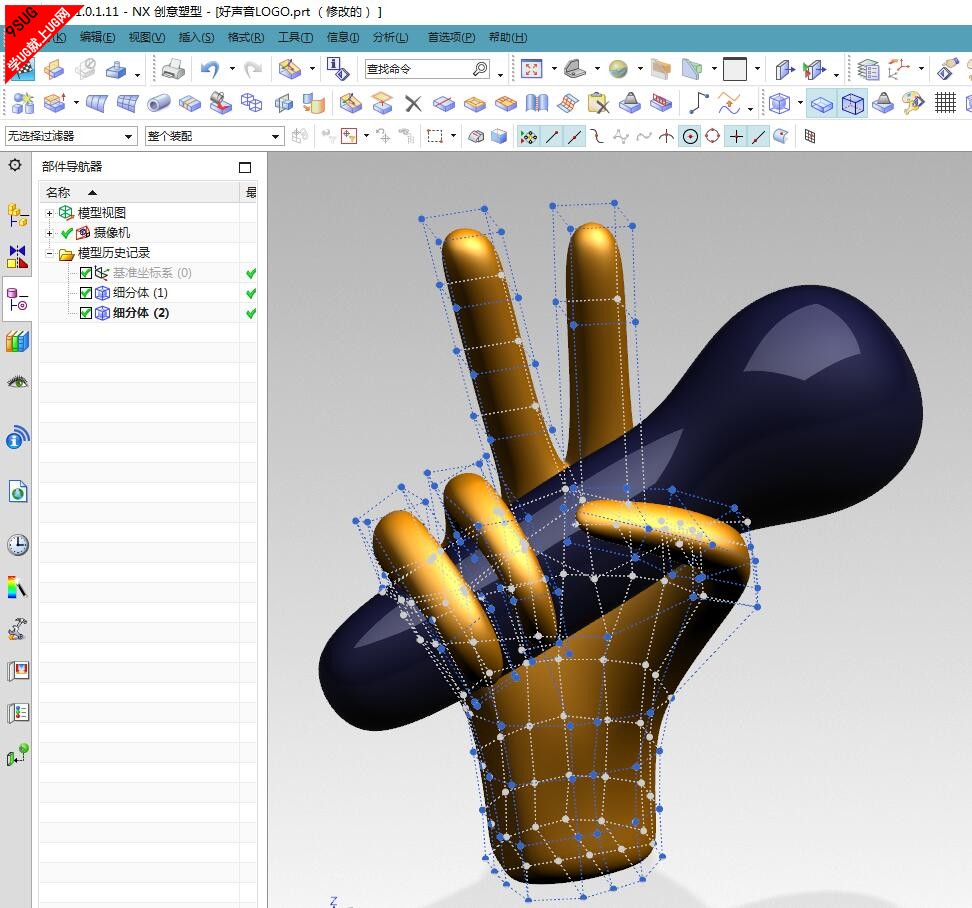Open the eye icon sidebar tab
The image size is (972, 908).
17,382
